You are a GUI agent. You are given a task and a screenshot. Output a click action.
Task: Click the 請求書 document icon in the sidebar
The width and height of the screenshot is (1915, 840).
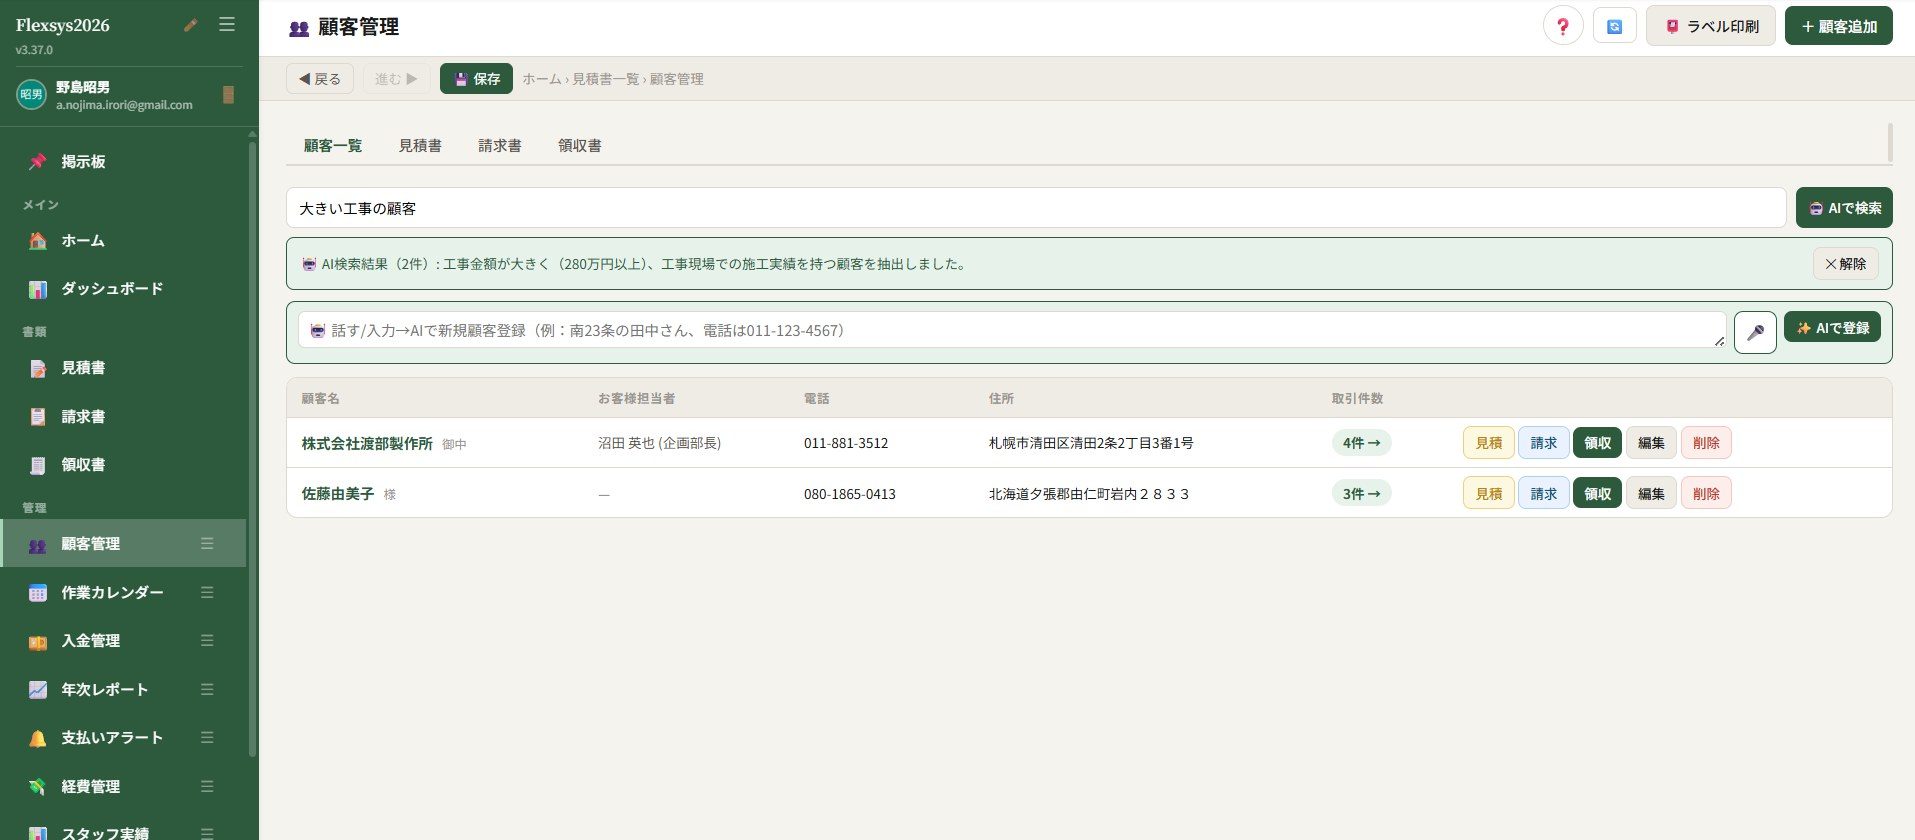[38, 416]
